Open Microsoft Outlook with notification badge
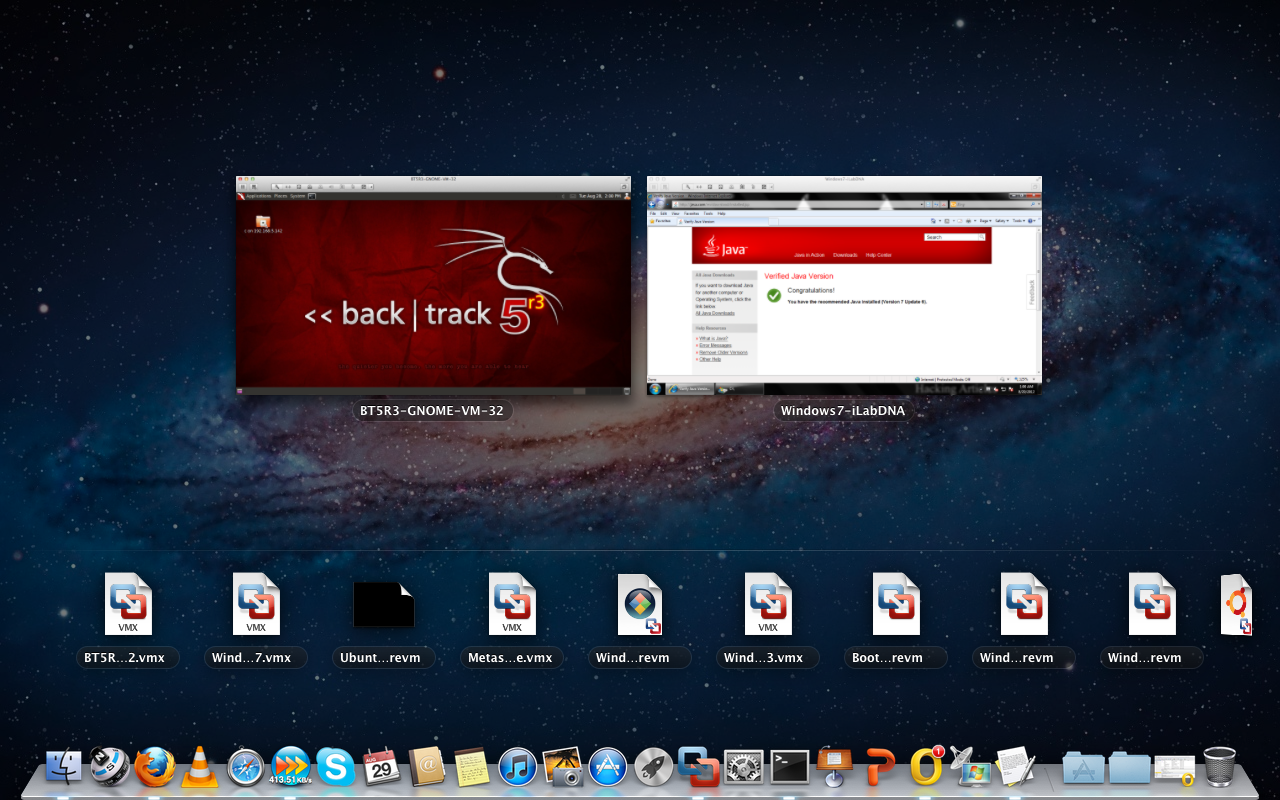The width and height of the screenshot is (1280, 800). 926,768
